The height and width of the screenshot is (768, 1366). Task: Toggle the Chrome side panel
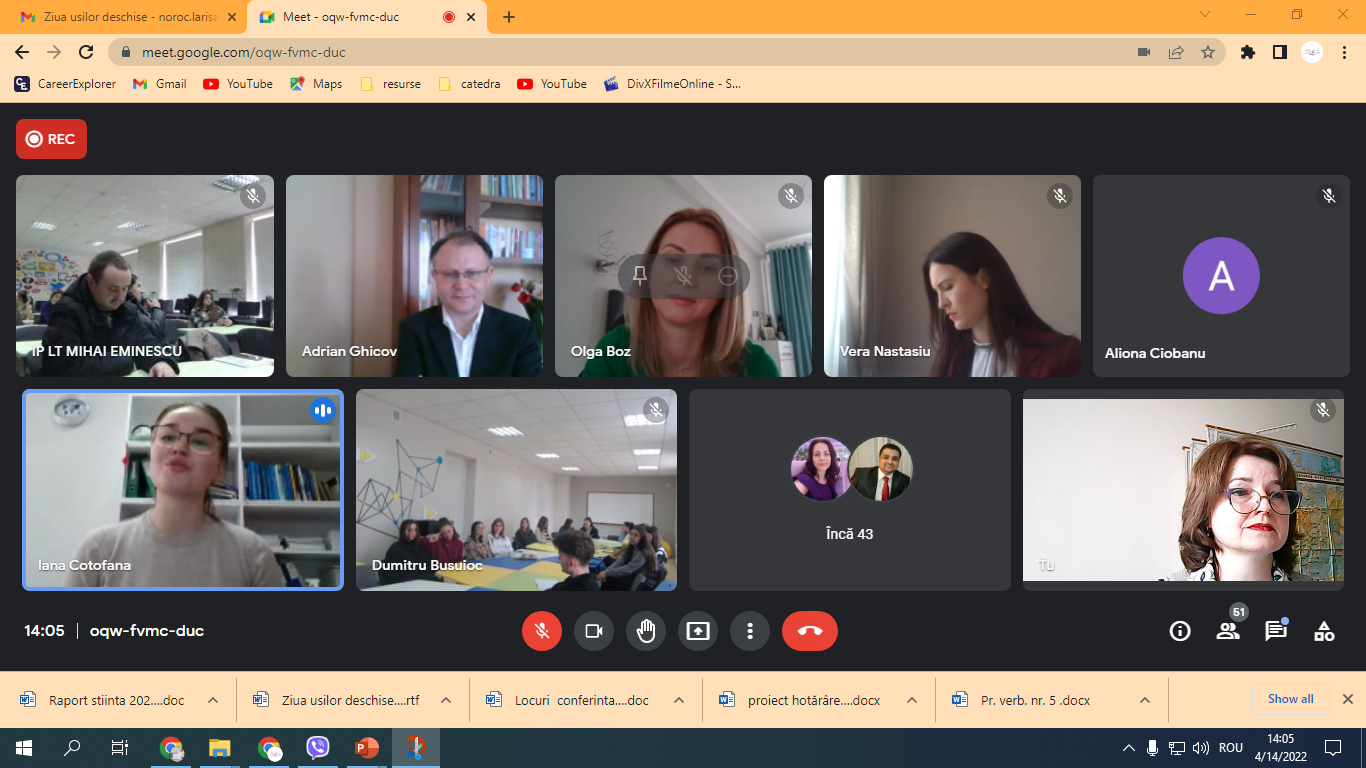pyautogui.click(x=1280, y=52)
